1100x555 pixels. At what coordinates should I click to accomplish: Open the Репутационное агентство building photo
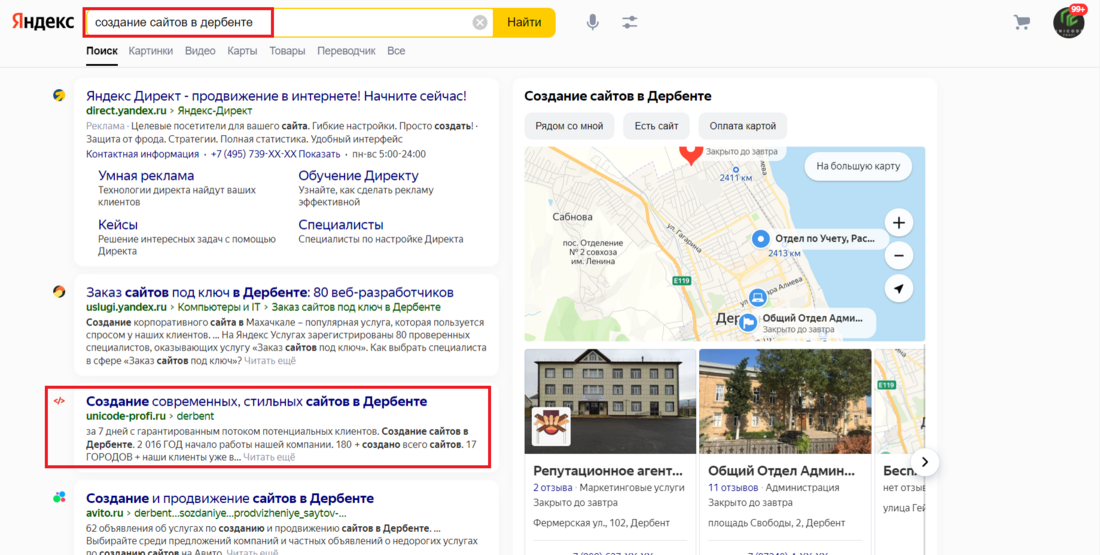610,401
